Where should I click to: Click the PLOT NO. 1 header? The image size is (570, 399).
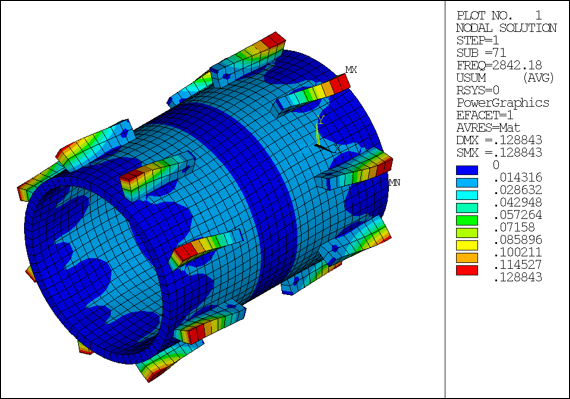click(499, 16)
